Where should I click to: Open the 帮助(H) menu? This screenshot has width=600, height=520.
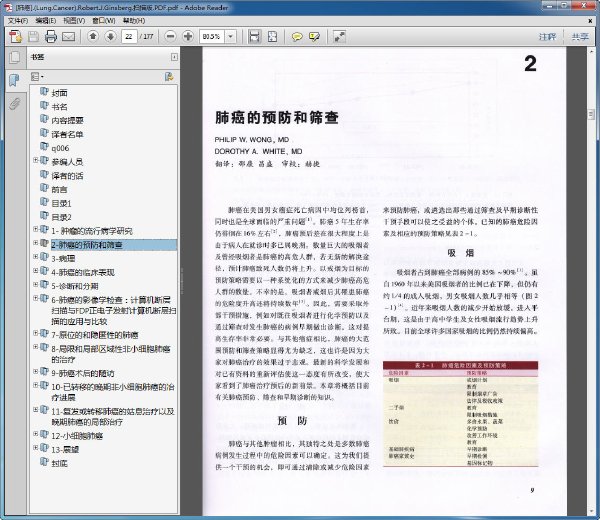click(134, 21)
